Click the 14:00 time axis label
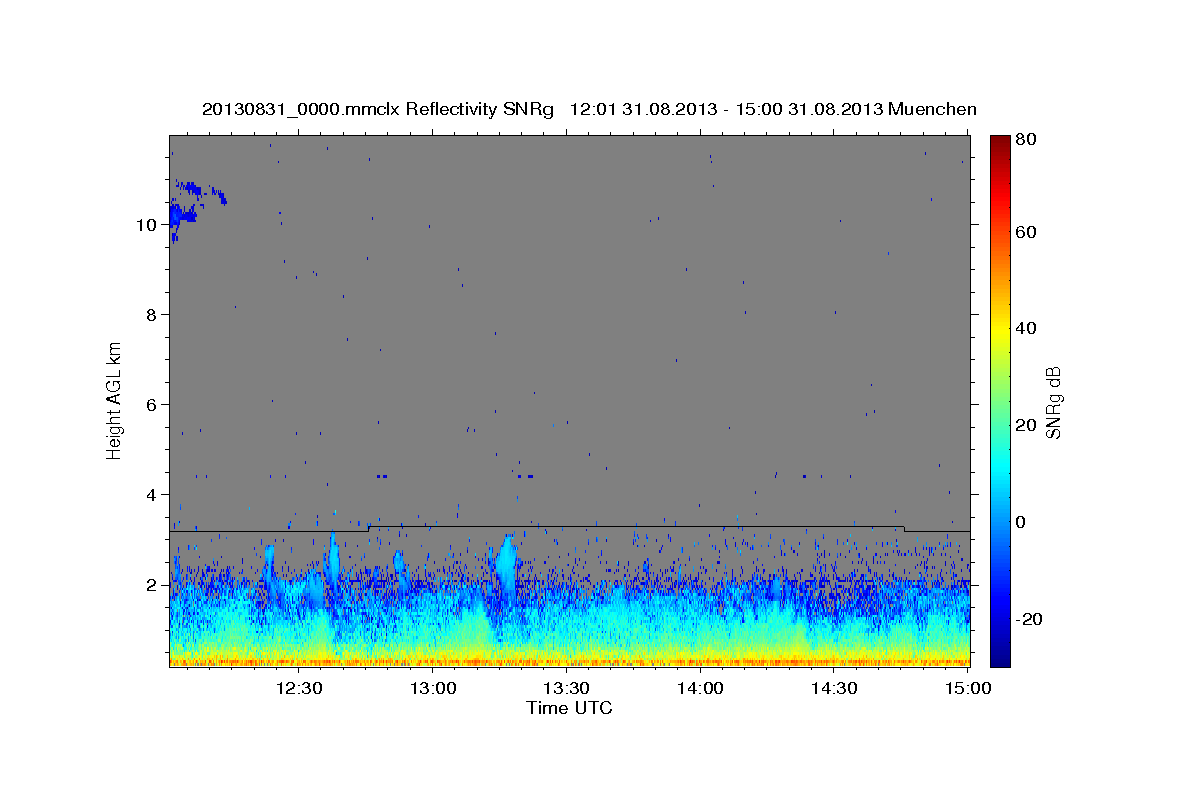The height and width of the screenshot is (800, 1200). [700, 689]
